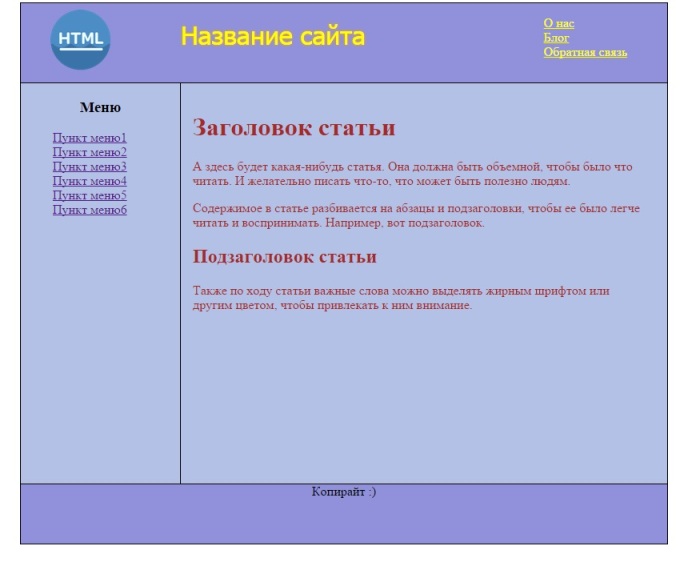Go to the "Блог" header link
The height and width of the screenshot is (562, 680).
click(556, 38)
